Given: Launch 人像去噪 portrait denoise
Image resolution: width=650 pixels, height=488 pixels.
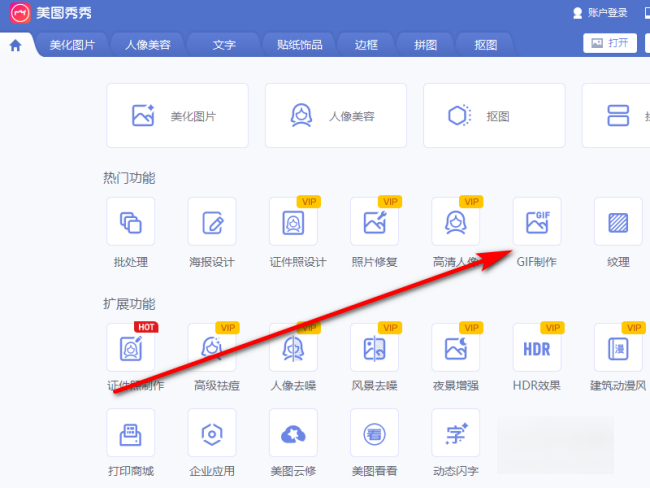Looking at the screenshot, I should pos(293,347).
